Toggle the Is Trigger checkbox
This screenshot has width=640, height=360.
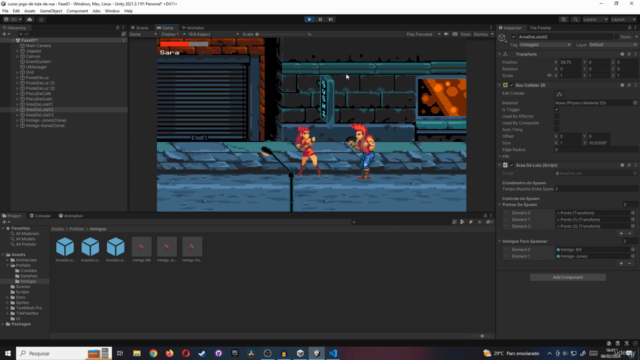click(x=556, y=110)
